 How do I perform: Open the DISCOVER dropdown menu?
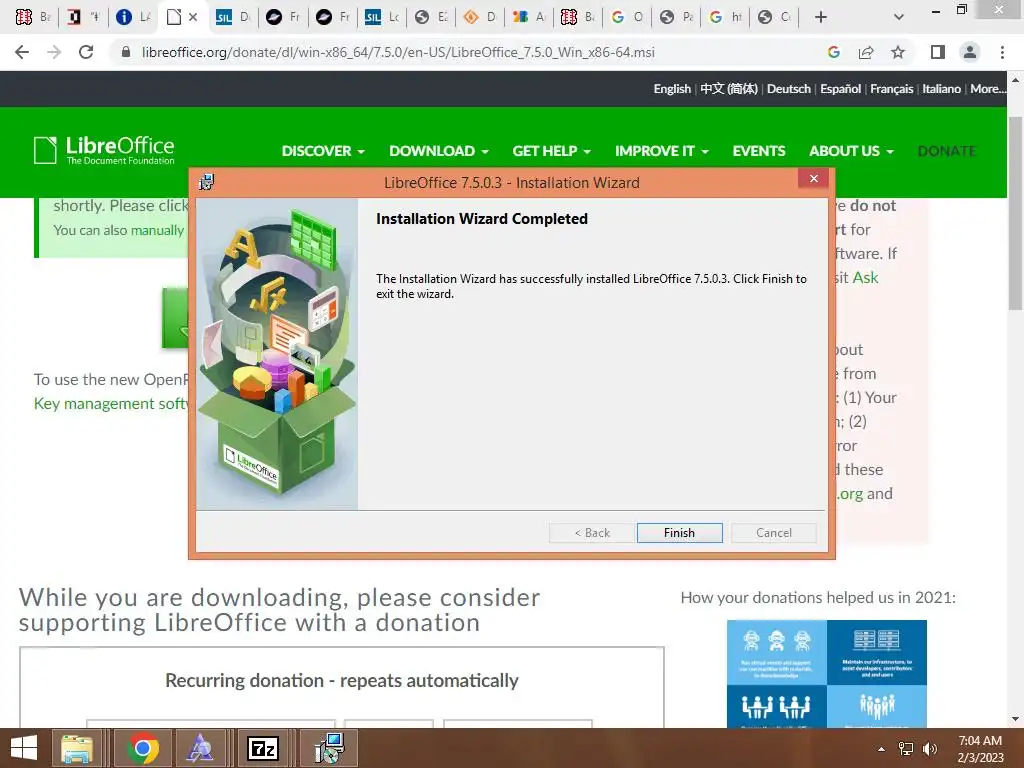323,151
